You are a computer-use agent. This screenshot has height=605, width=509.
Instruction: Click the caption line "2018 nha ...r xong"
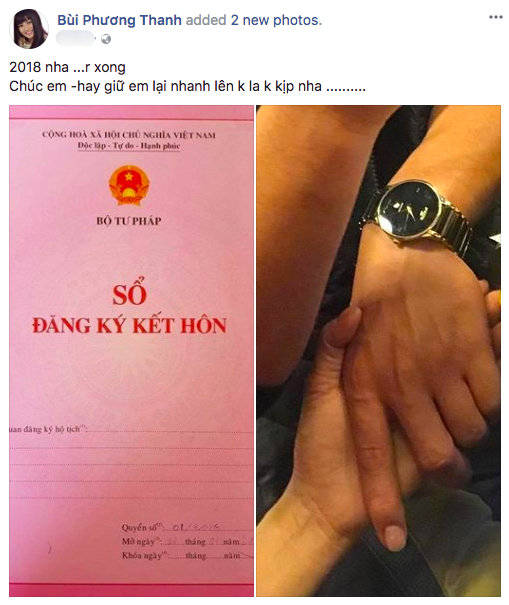click(x=68, y=68)
